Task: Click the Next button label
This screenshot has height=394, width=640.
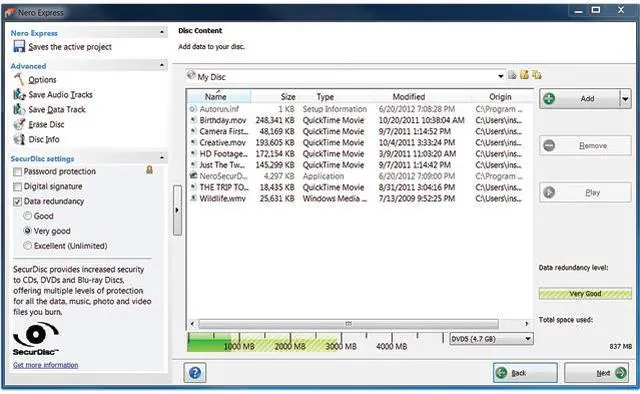Action: pos(603,373)
